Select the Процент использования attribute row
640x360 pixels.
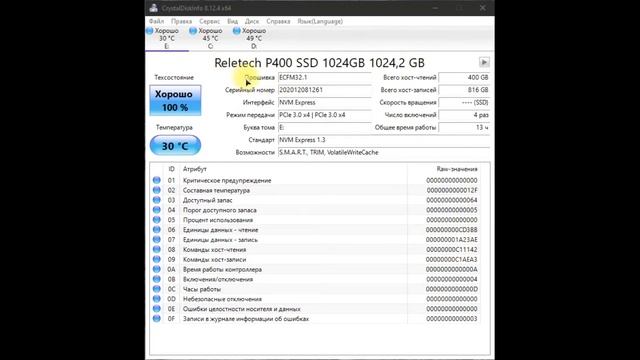pos(315,220)
